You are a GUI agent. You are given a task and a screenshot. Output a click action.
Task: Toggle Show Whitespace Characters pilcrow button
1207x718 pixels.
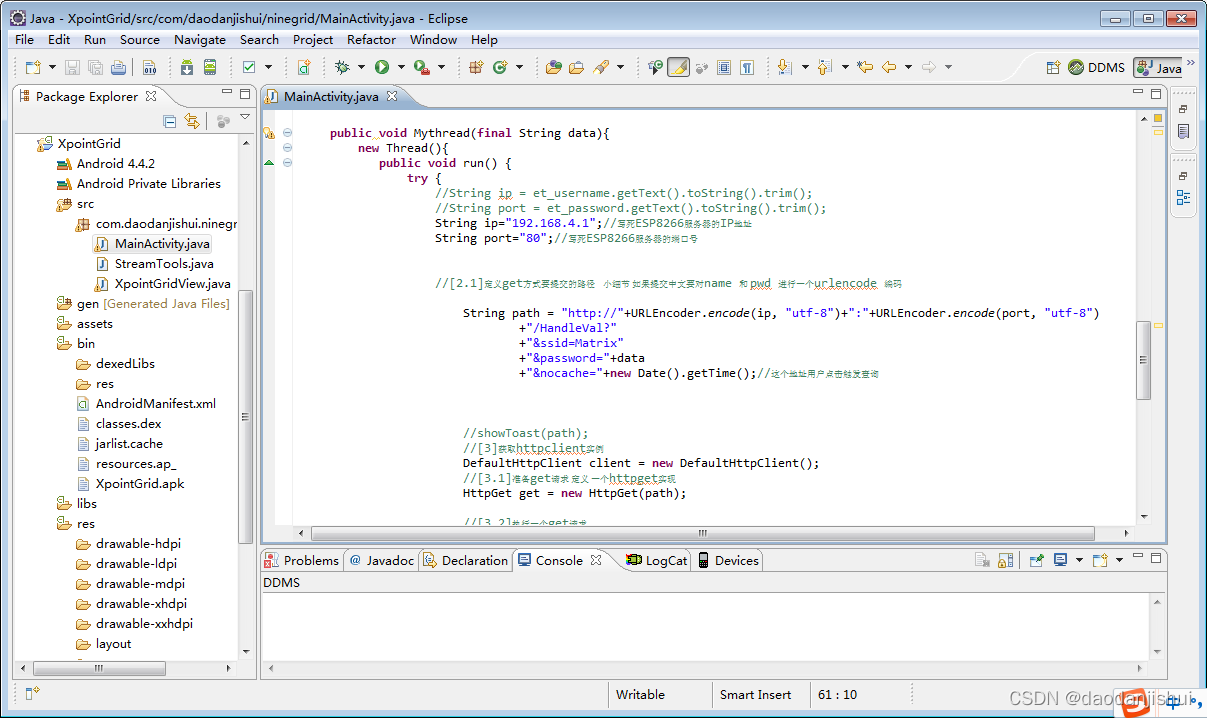pyautogui.click(x=746, y=67)
